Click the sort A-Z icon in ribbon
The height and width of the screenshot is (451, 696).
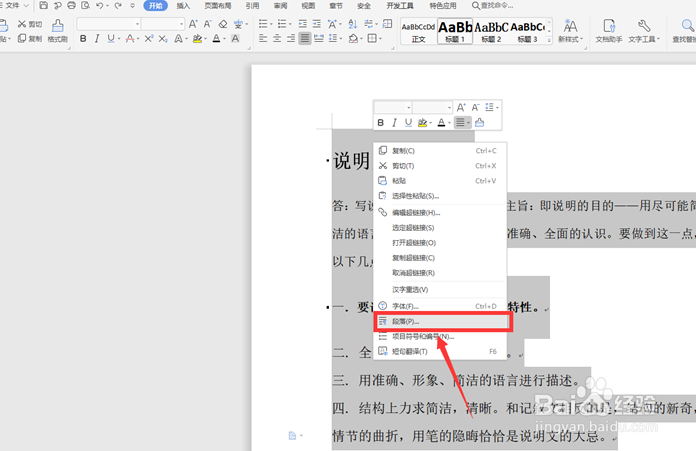(x=352, y=24)
